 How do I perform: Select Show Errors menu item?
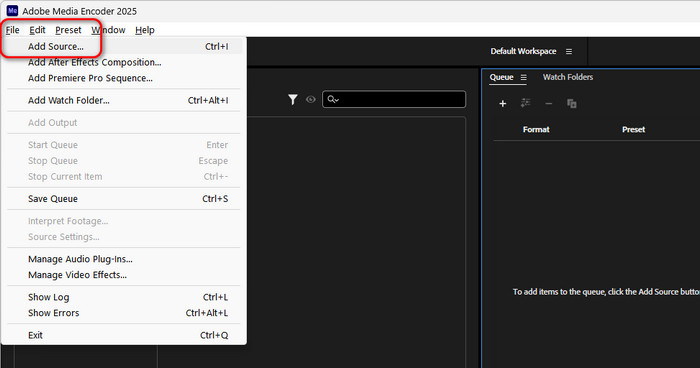pyautogui.click(x=125, y=313)
